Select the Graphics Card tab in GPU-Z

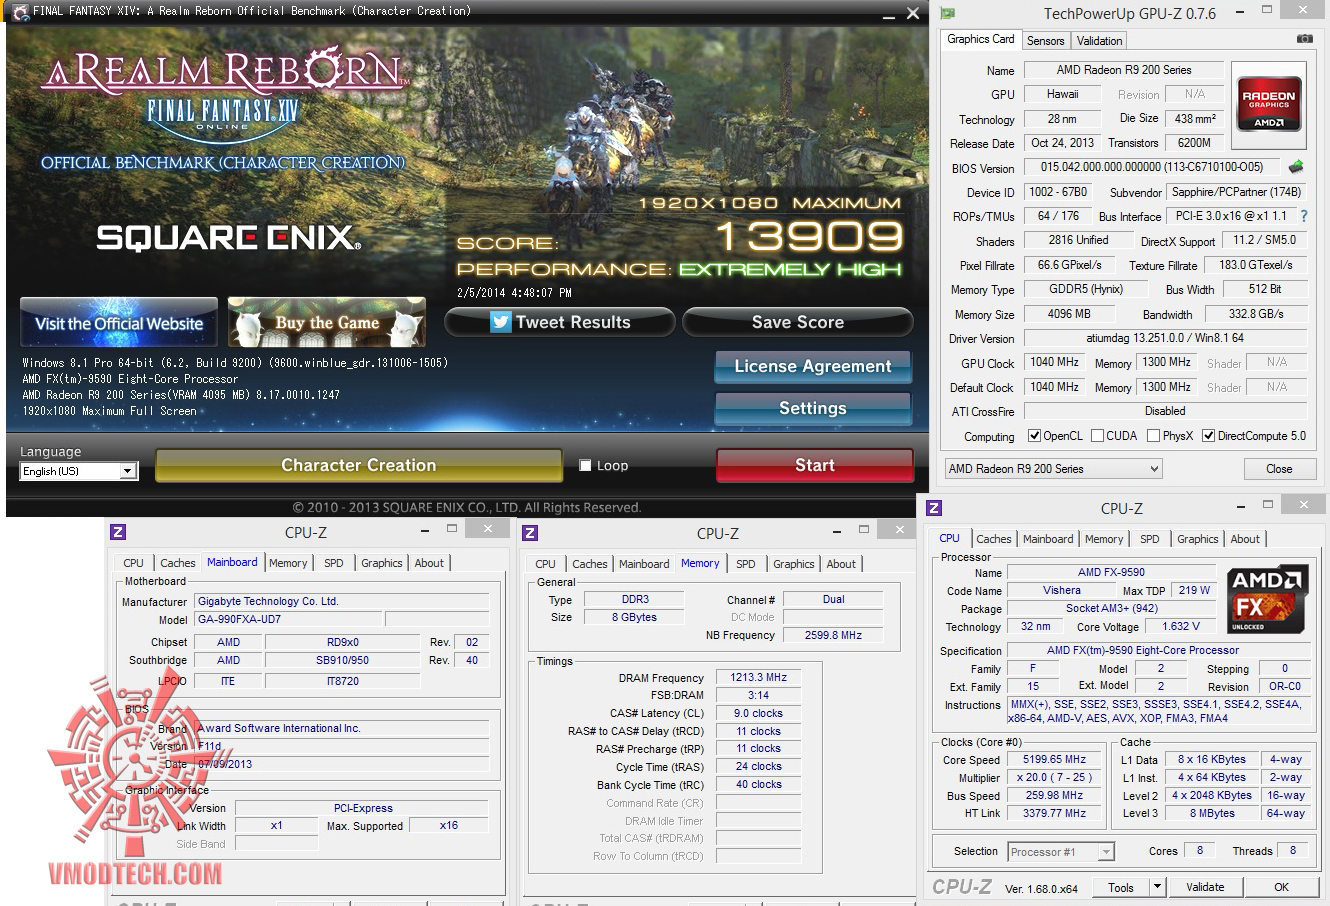(980, 39)
